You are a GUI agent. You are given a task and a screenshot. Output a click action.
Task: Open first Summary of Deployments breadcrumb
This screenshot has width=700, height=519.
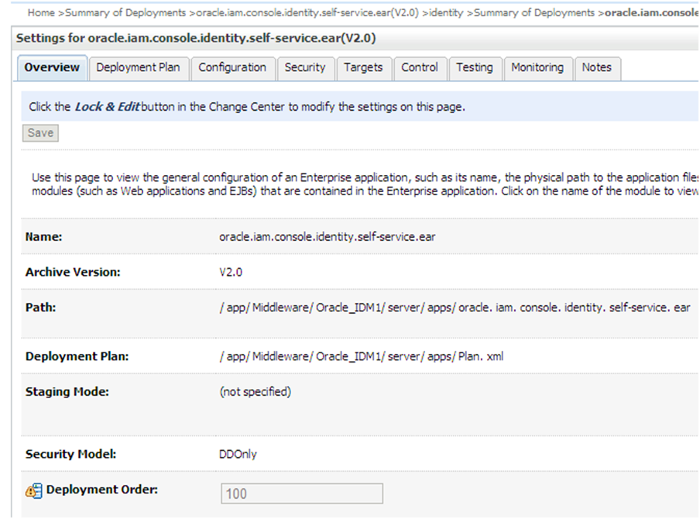tap(125, 12)
